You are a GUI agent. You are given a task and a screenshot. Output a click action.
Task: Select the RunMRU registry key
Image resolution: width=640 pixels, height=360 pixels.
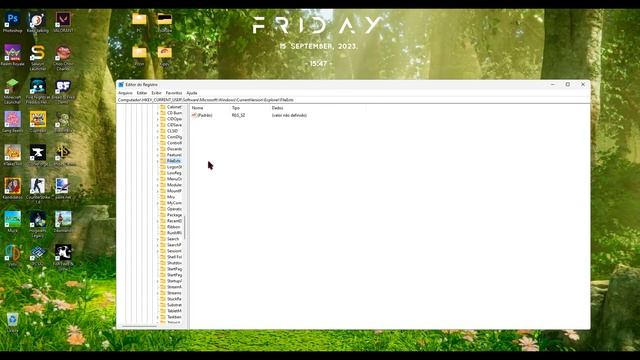coord(174,233)
